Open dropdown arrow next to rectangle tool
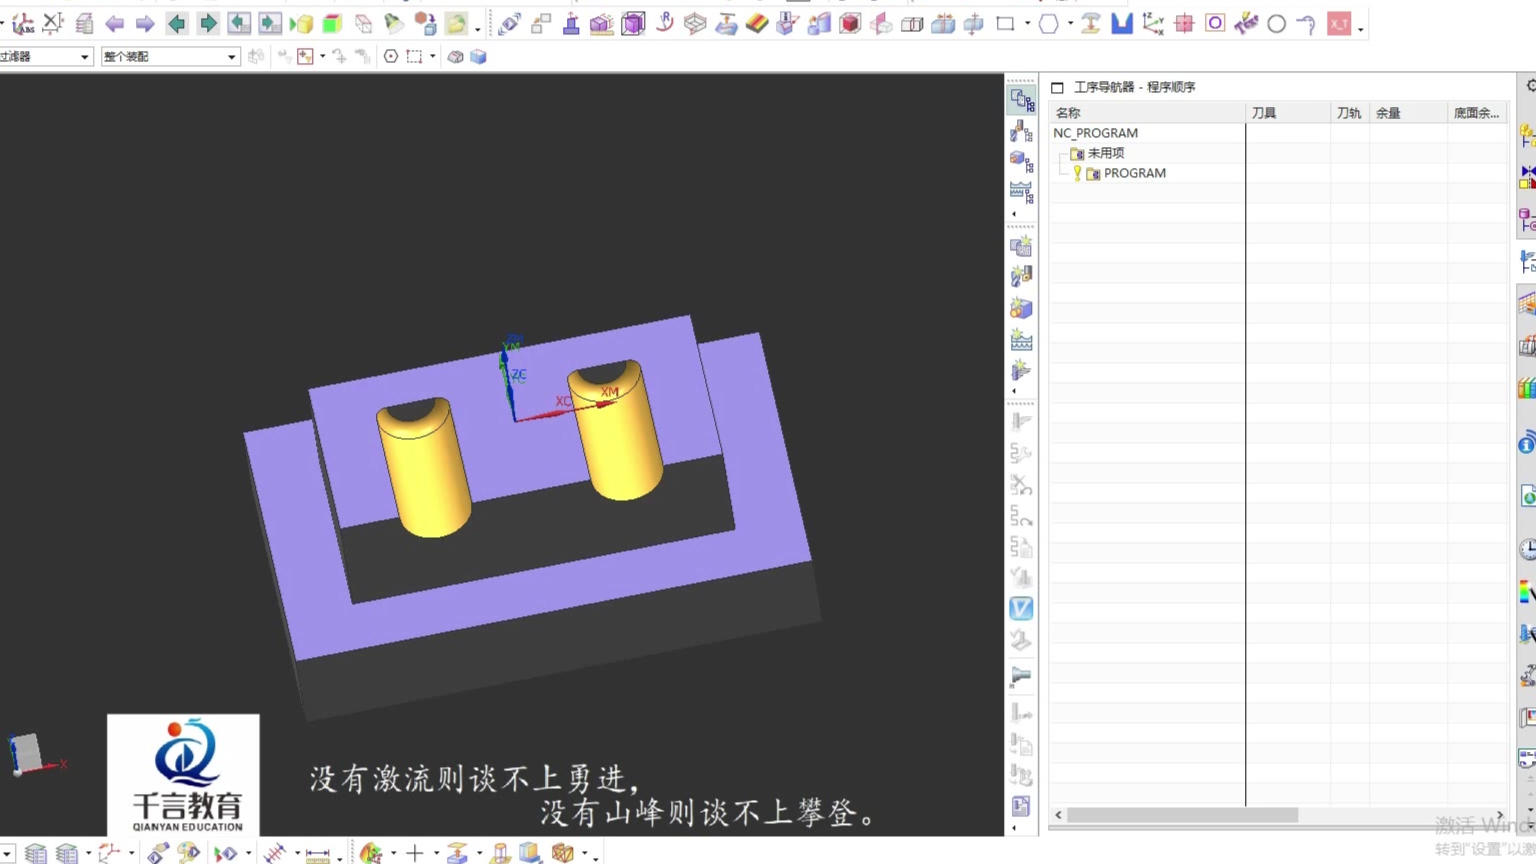 pyautogui.click(x=1027, y=24)
